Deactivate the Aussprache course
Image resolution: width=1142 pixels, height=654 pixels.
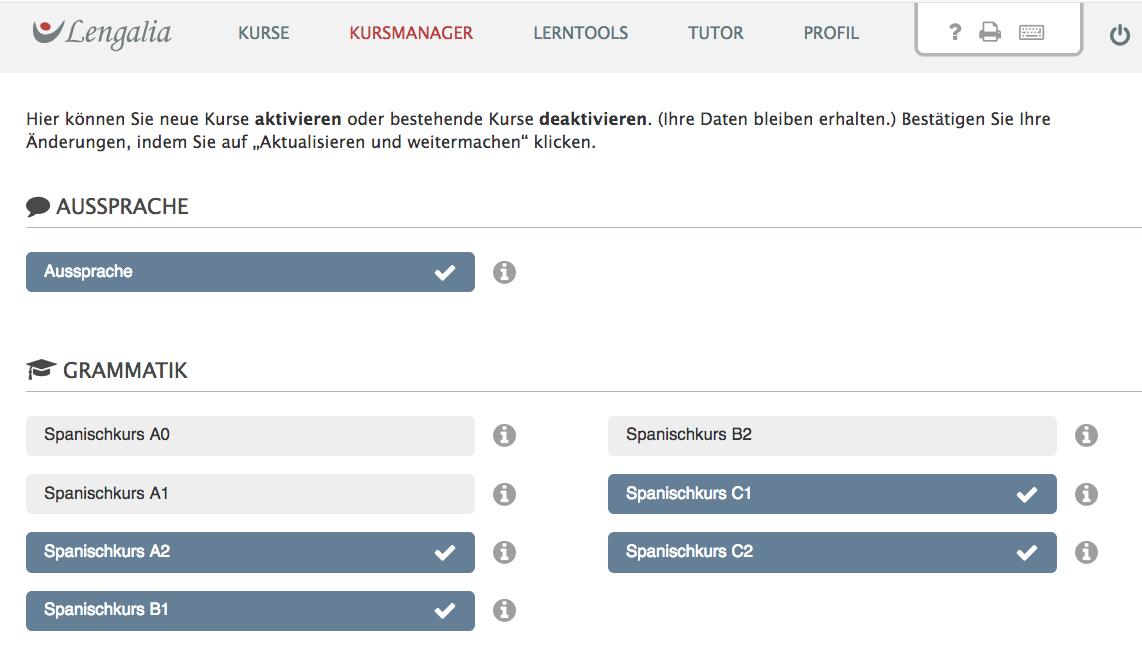coord(250,272)
